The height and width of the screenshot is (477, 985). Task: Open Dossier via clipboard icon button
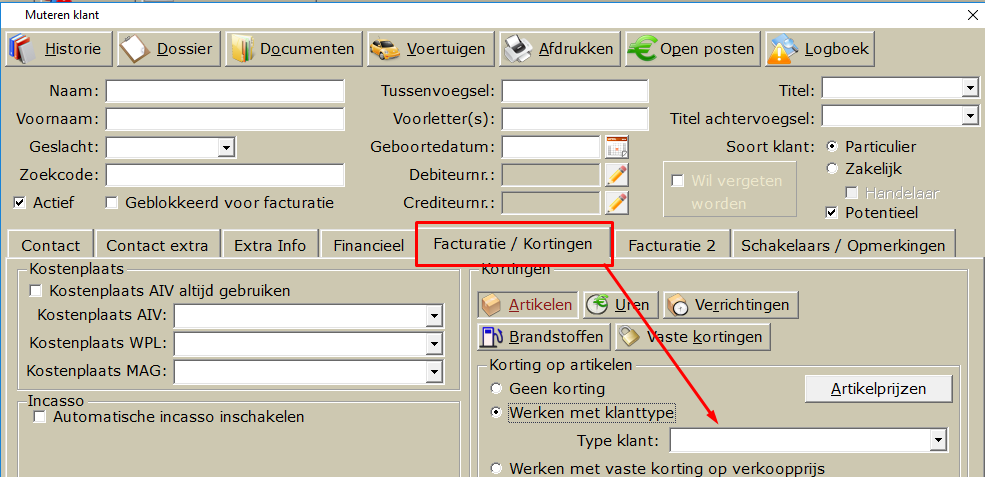[x=169, y=49]
